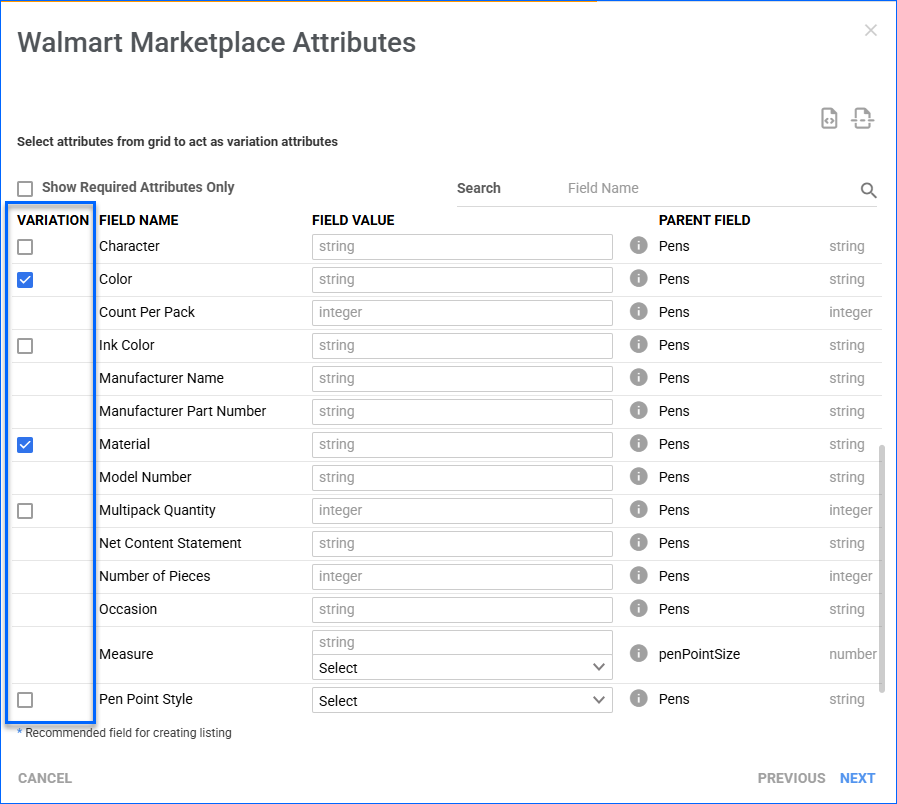Tick the Multipack Quantity variation checkbox
Screen dimensions: 897x804
[x=25, y=511]
